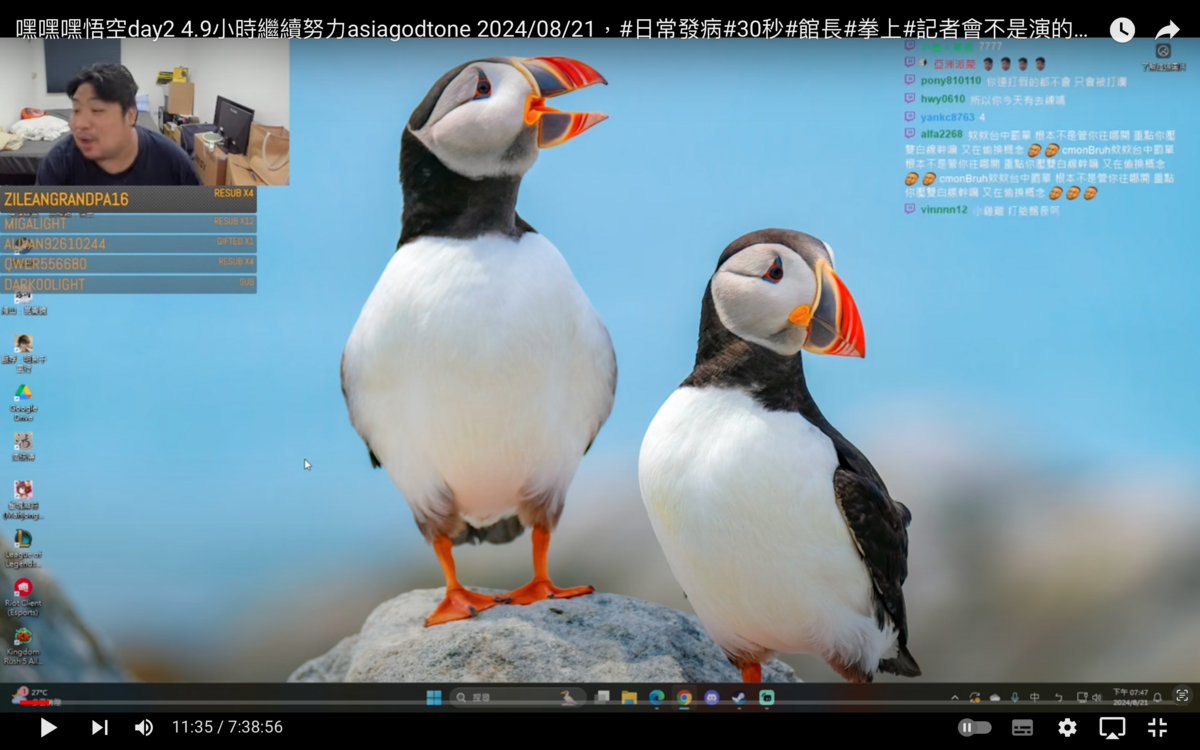Exit full screen mode
Viewport: 1200px width, 750px height.
pyautogui.click(x=1157, y=728)
